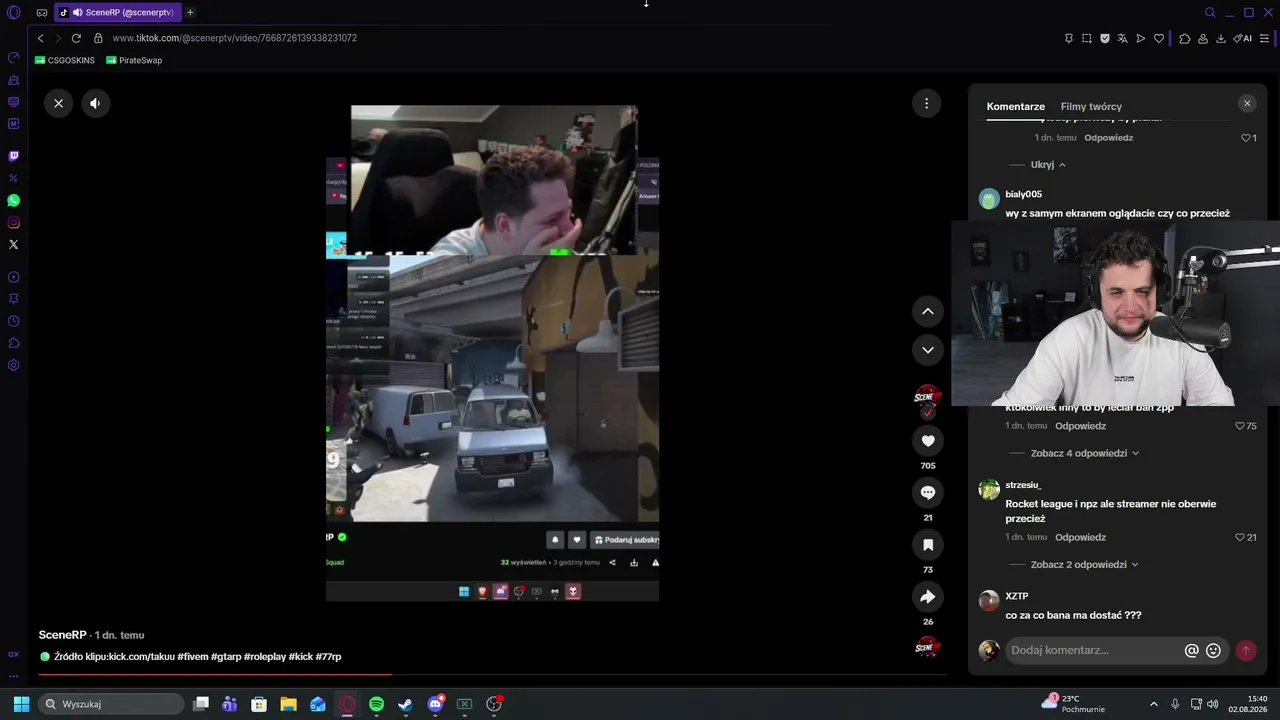Viewport: 1280px width, 720px height.
Task: Click the translate page icon
Action: pyautogui.click(x=1123, y=38)
